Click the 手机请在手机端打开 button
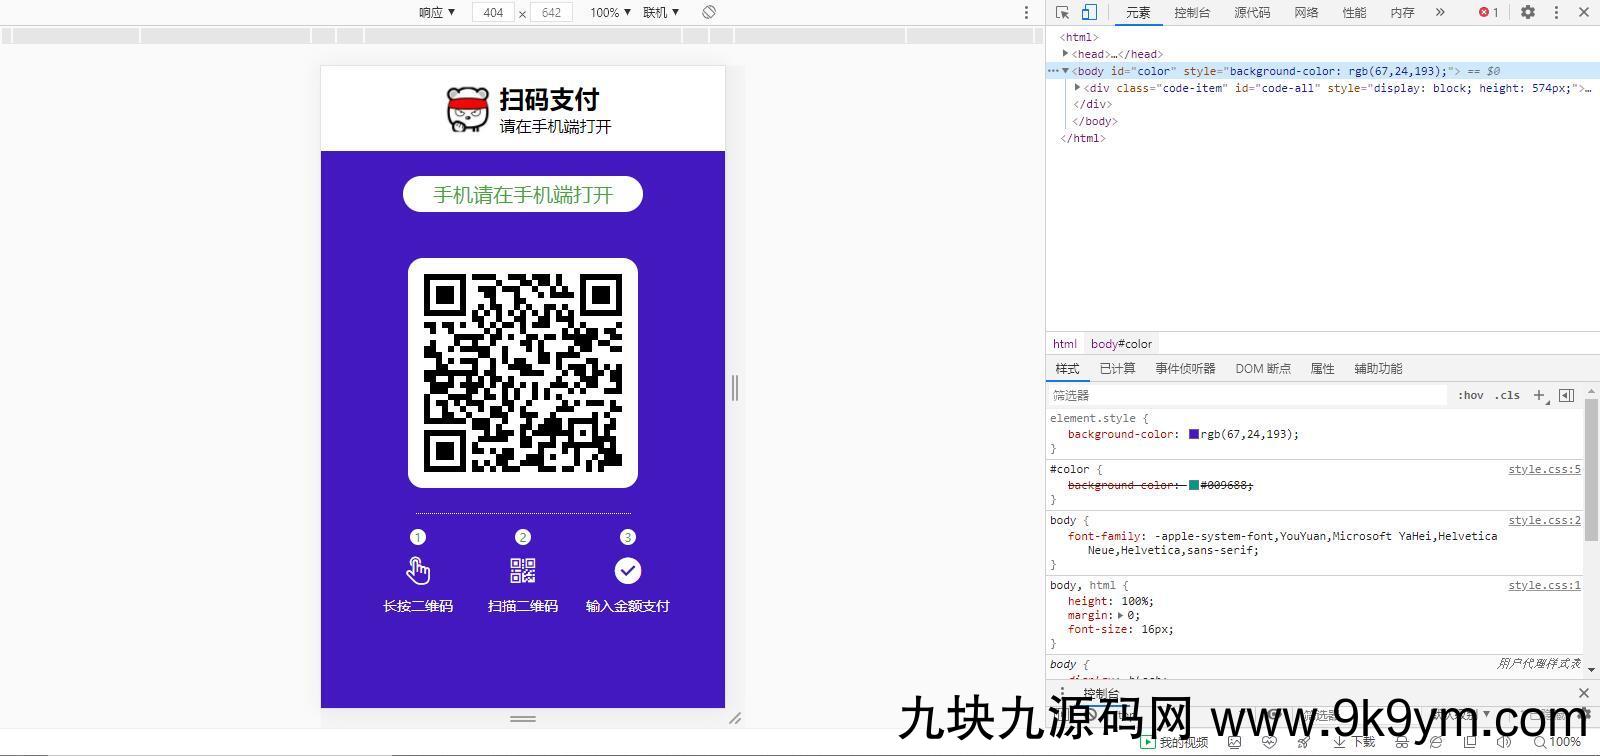 (522, 194)
